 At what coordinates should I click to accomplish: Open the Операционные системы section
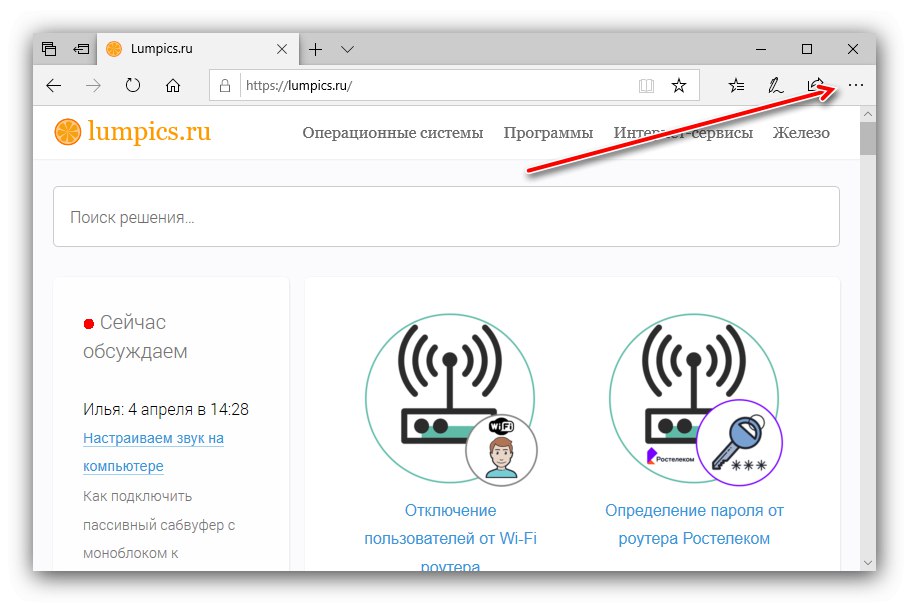point(393,132)
